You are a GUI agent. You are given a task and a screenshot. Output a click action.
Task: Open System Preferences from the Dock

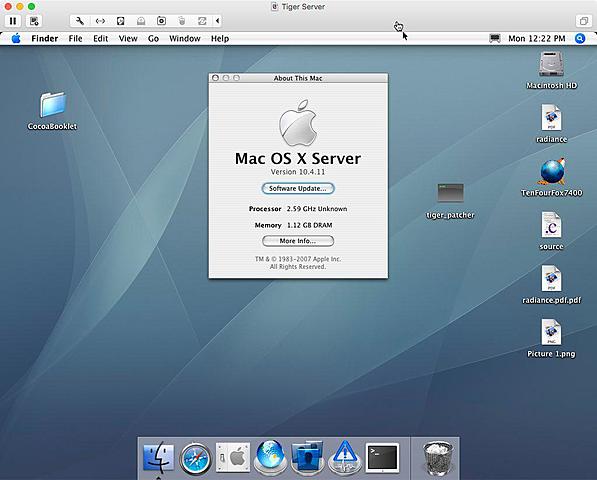coord(233,458)
